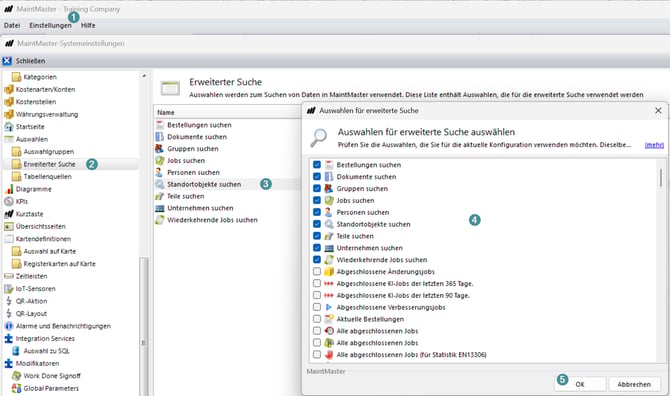Uncheck Dokumente suchen in the dialog

[x=317, y=176]
